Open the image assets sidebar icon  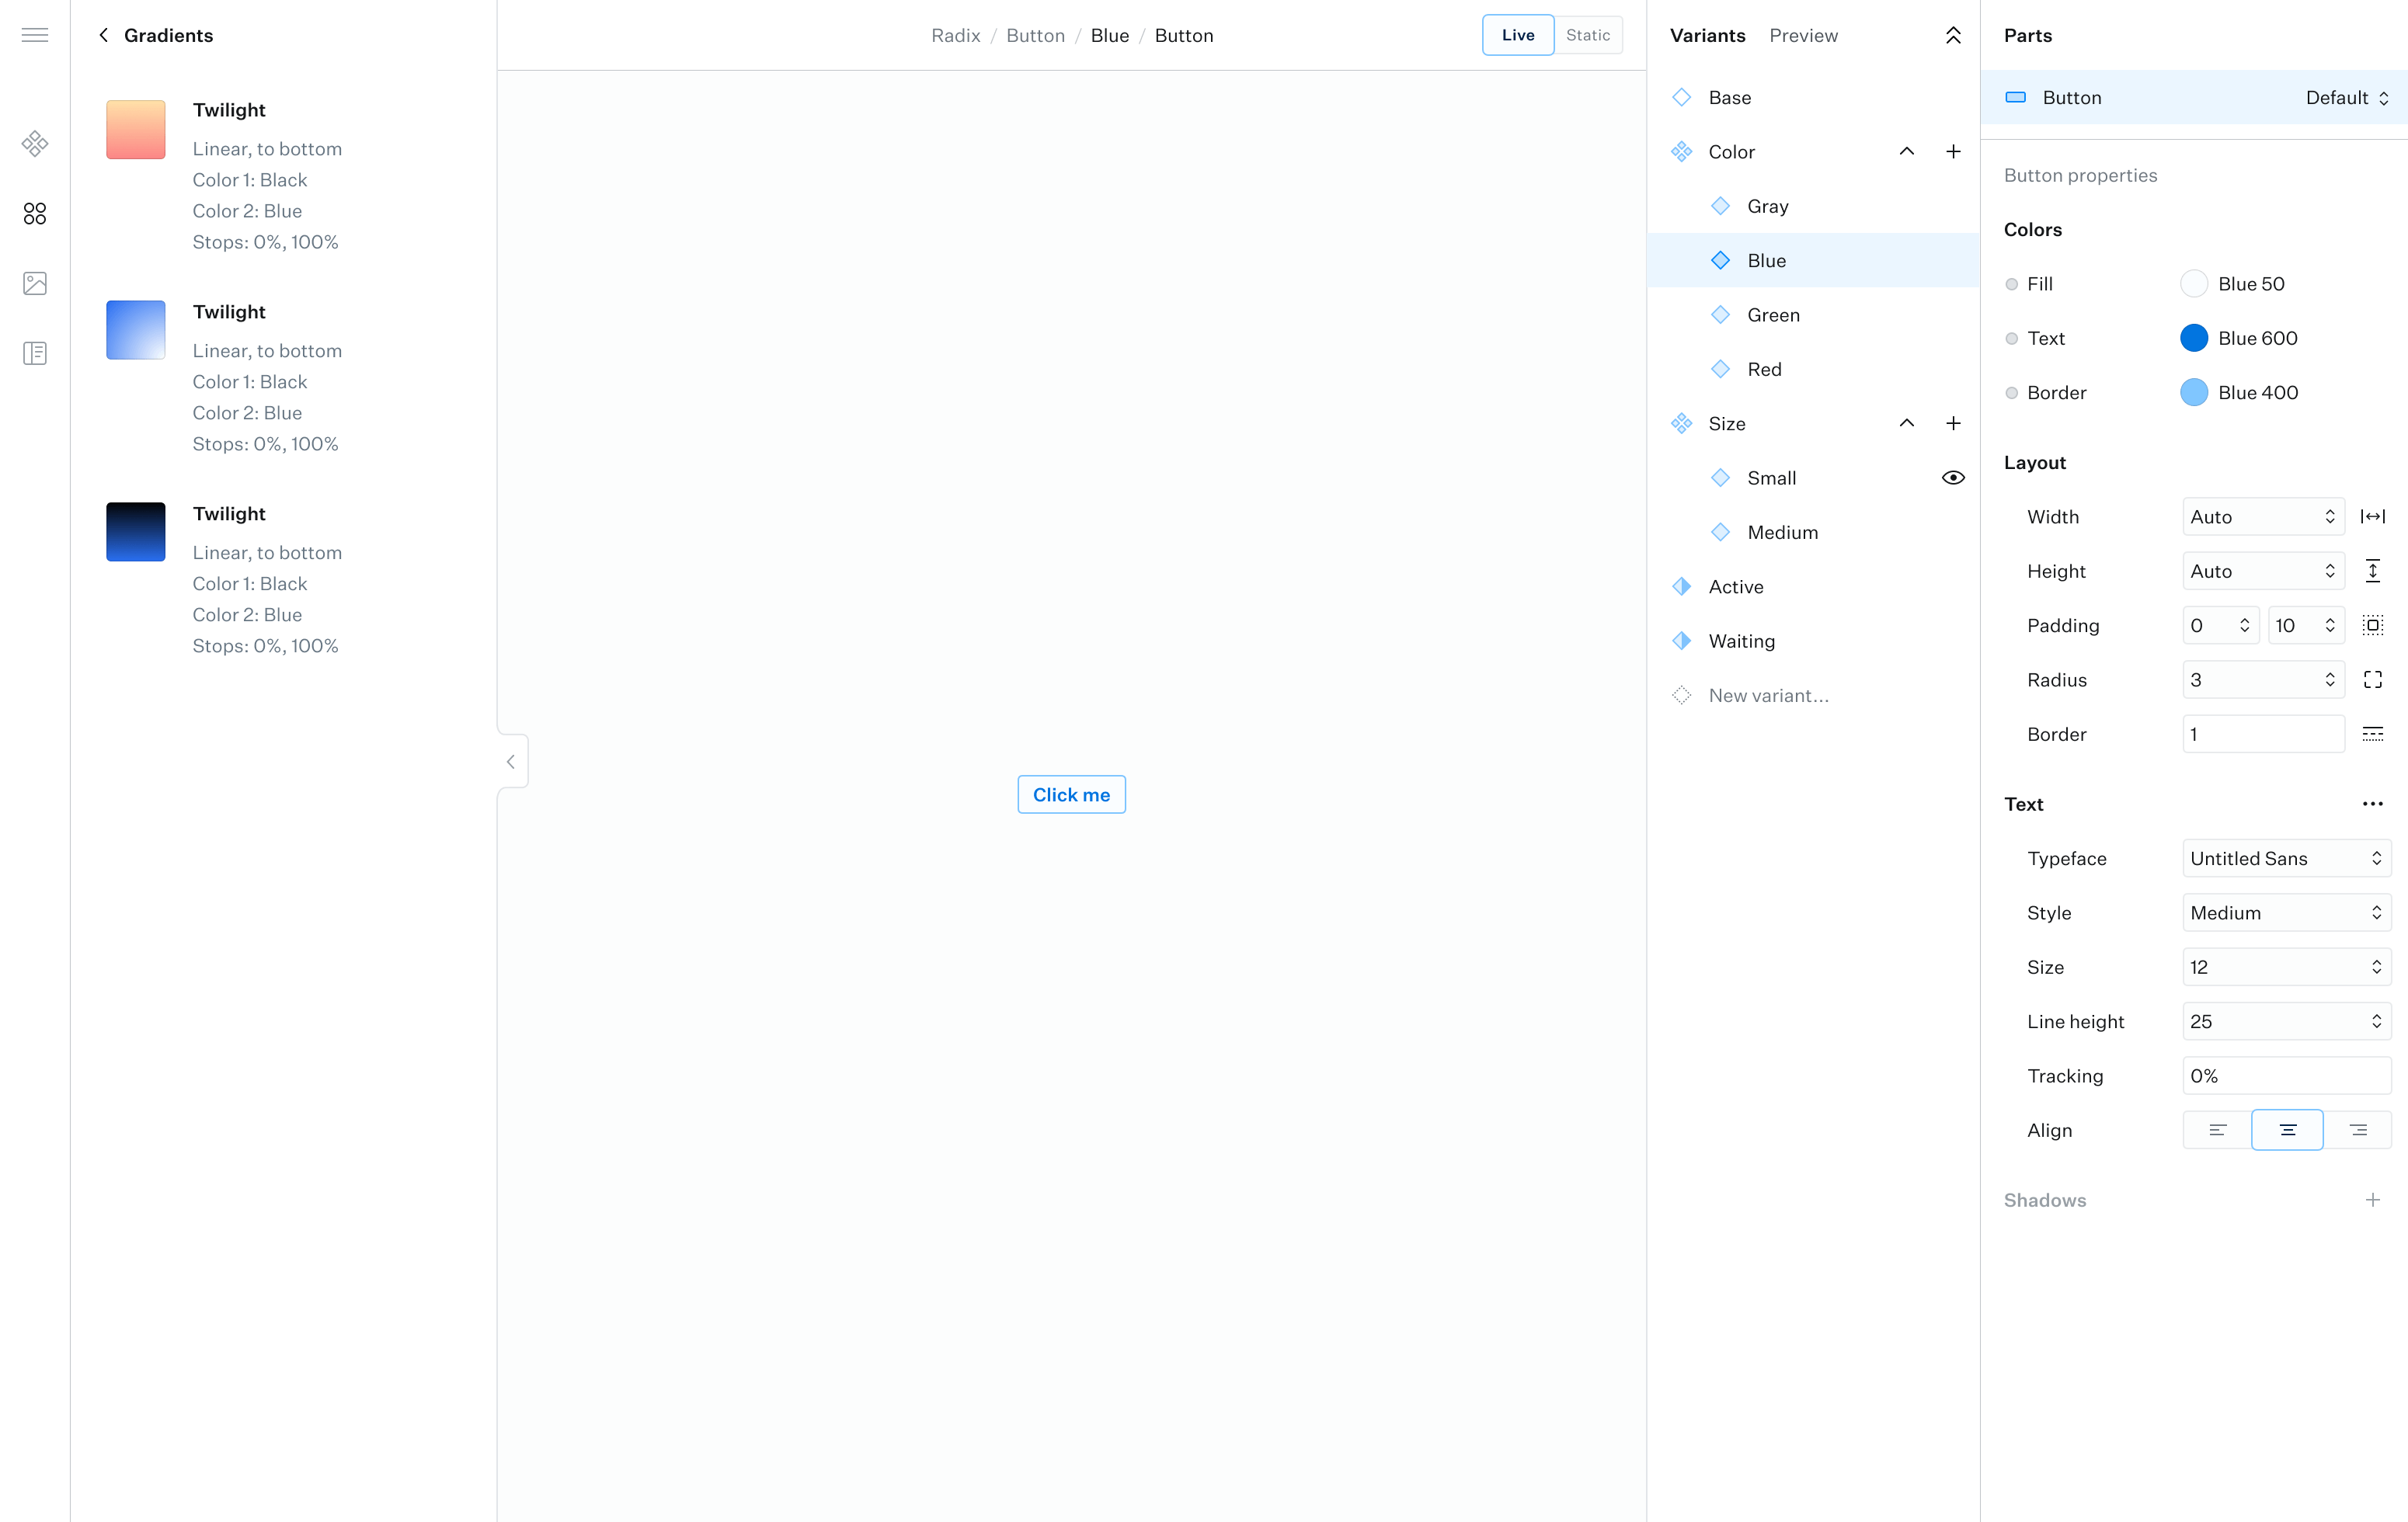[x=35, y=284]
